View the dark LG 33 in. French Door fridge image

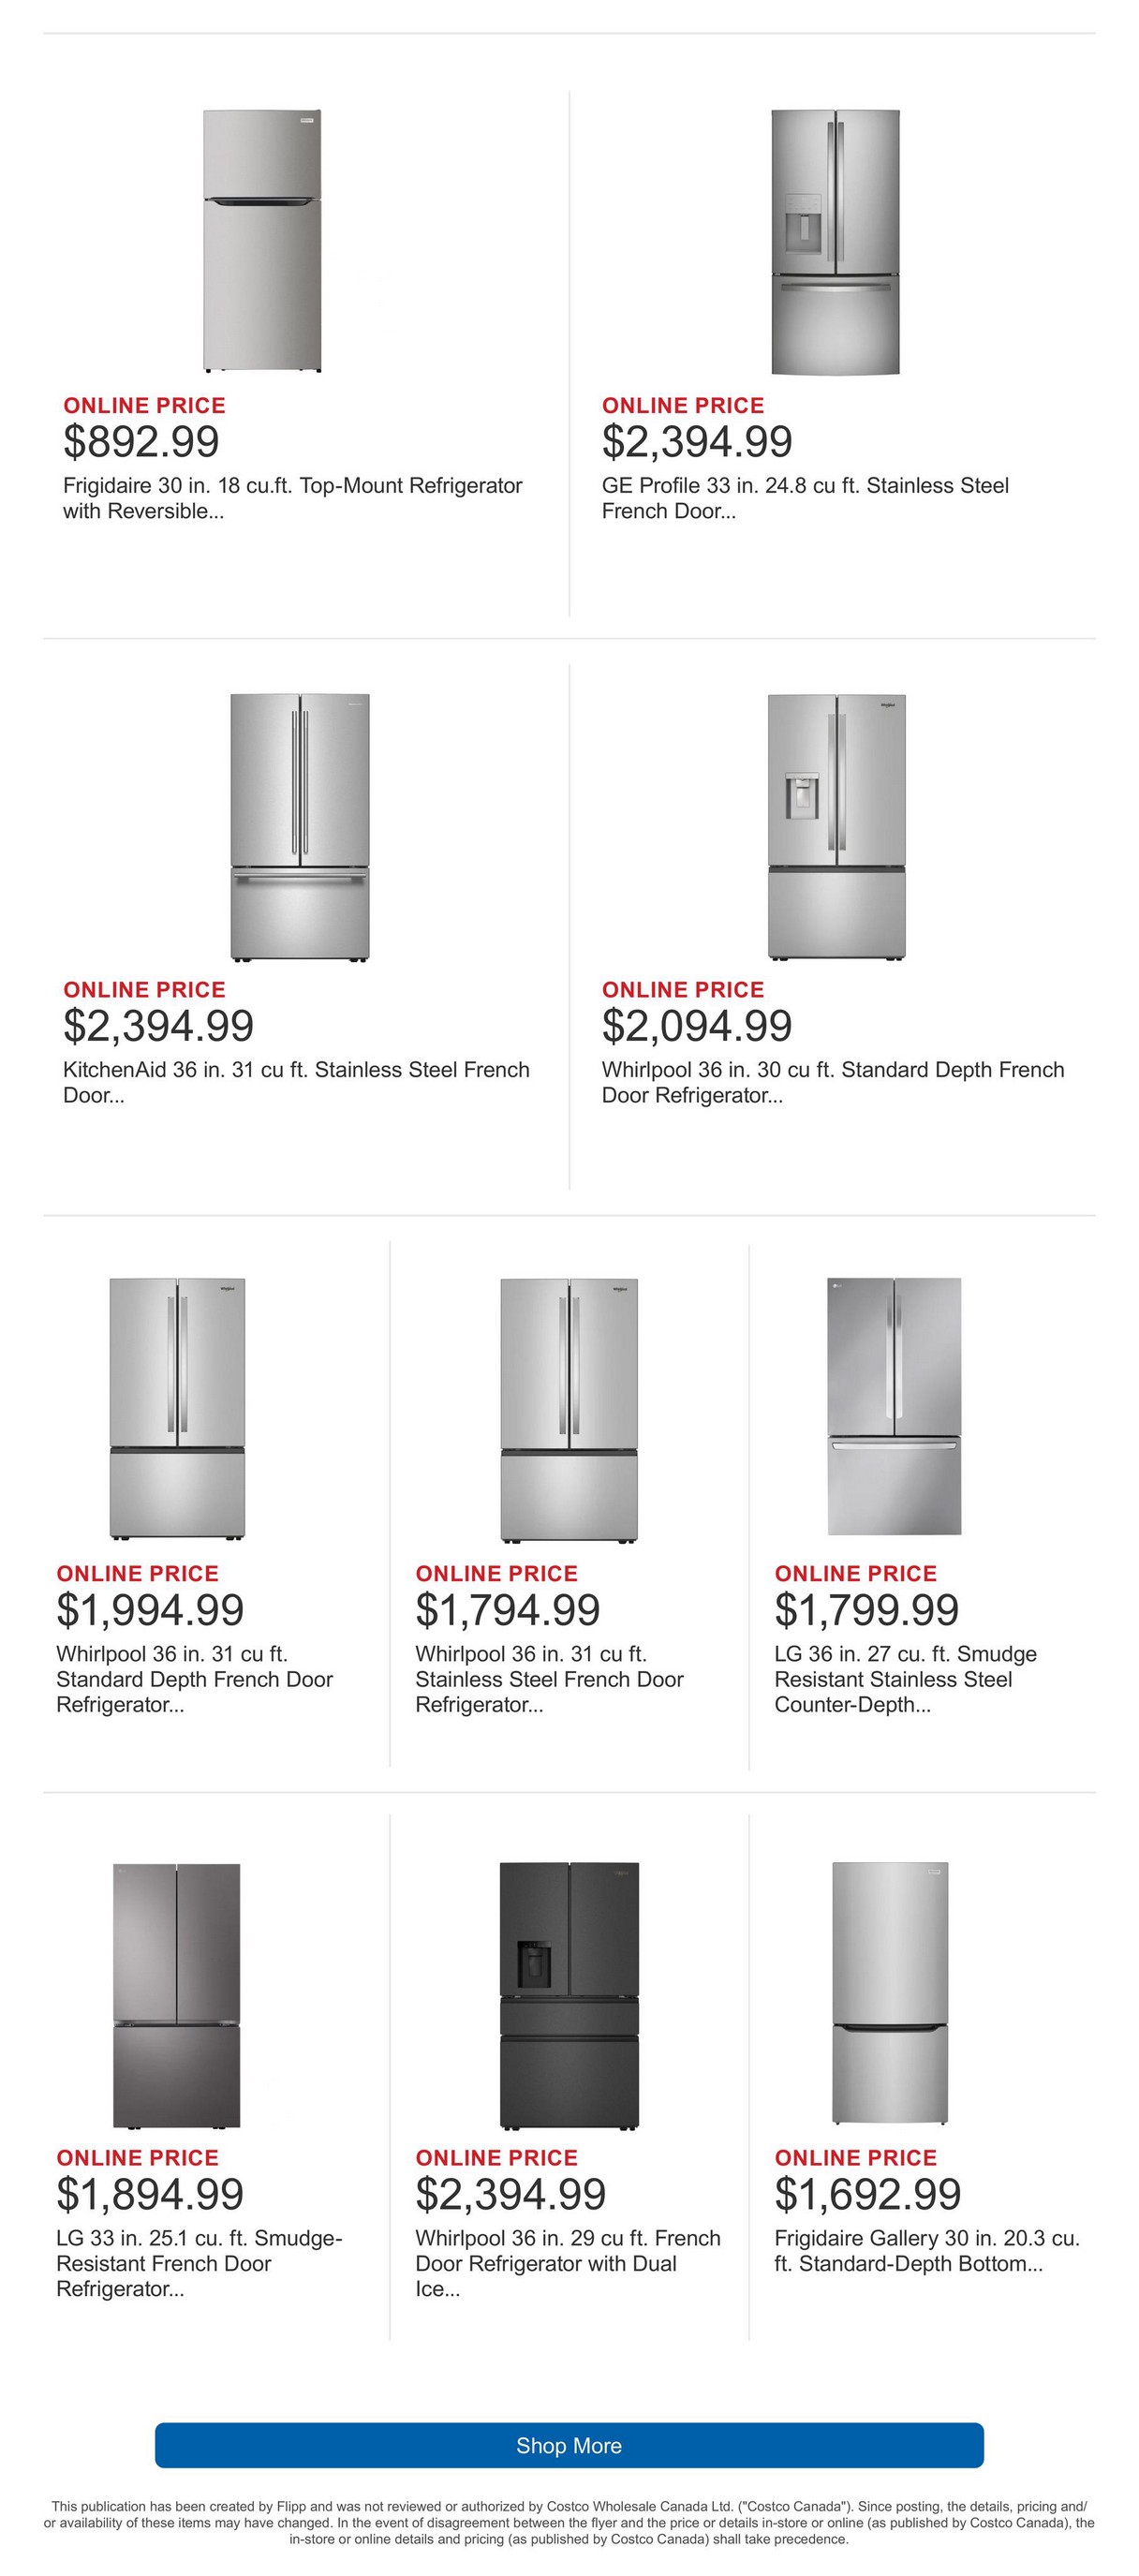(x=177, y=1995)
